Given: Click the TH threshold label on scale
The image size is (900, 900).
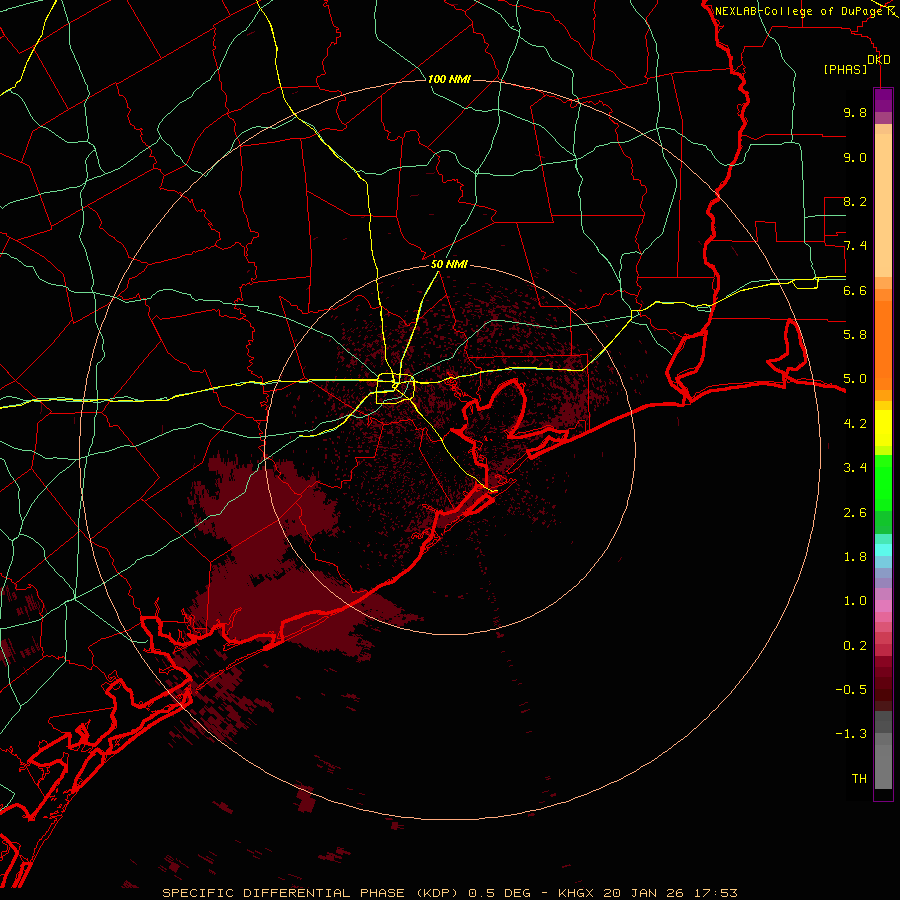Looking at the screenshot, I should pos(859,778).
